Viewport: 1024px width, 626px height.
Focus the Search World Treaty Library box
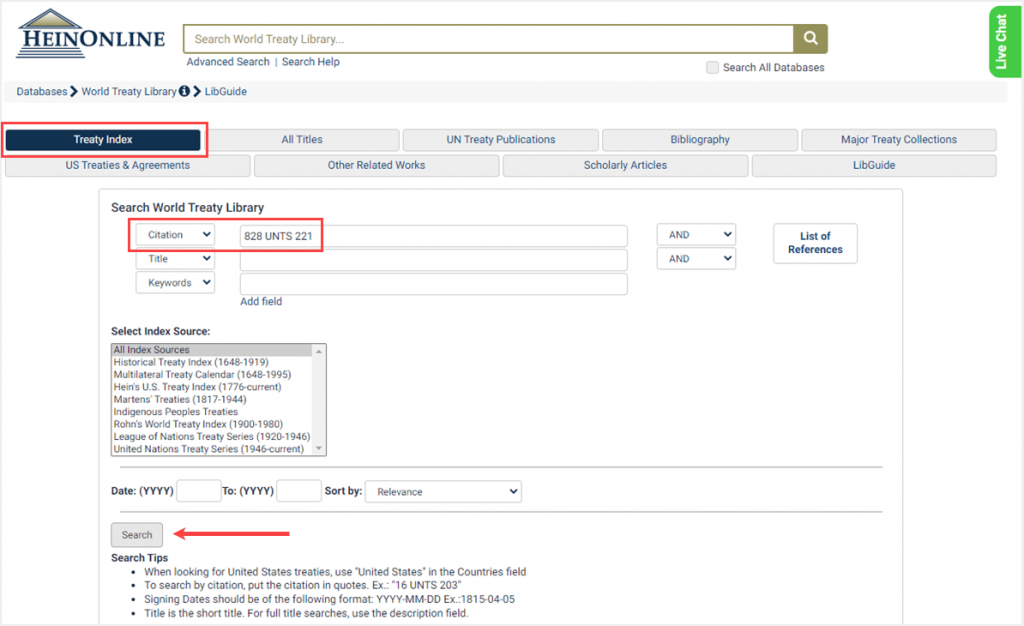[x=488, y=39]
